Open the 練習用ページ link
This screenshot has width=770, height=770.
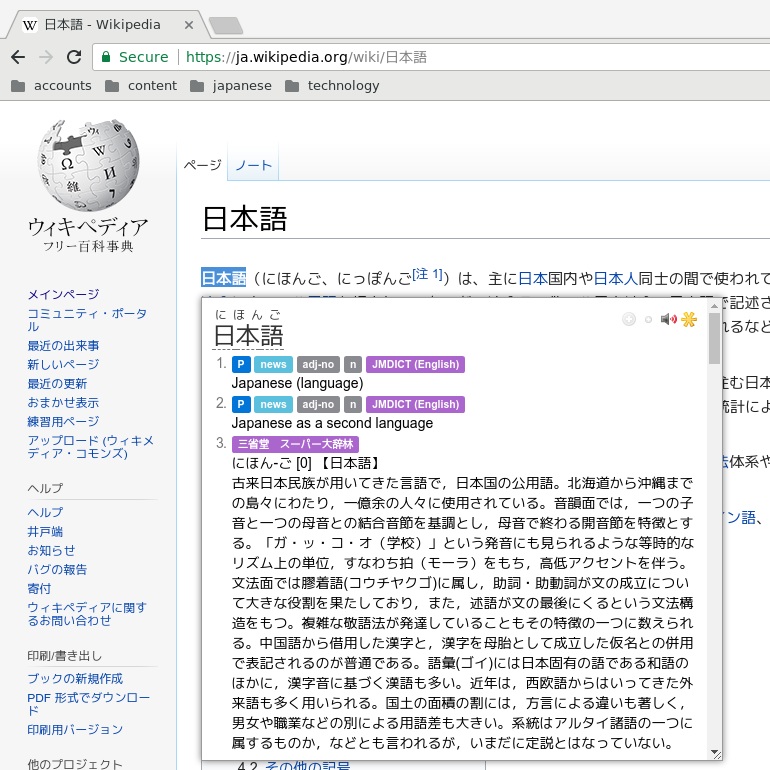pos(63,421)
